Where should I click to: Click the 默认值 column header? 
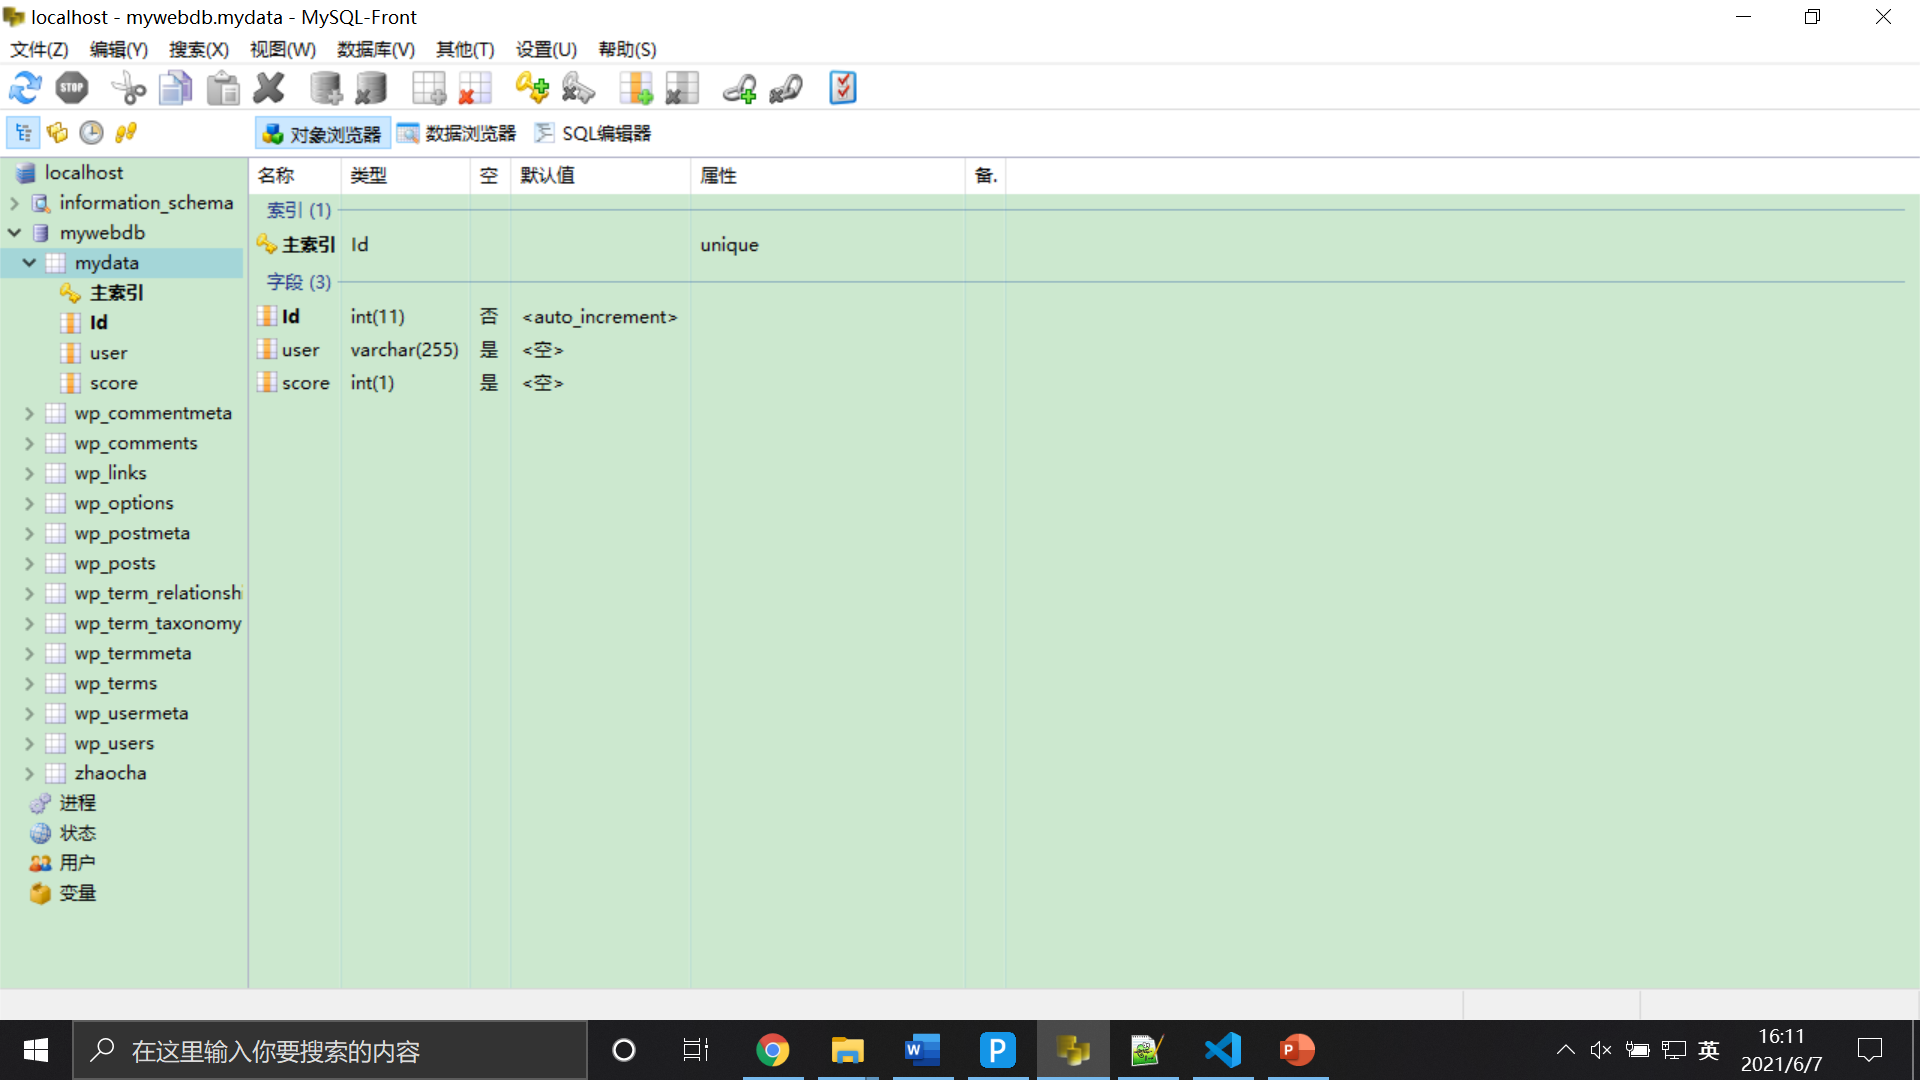coord(600,176)
